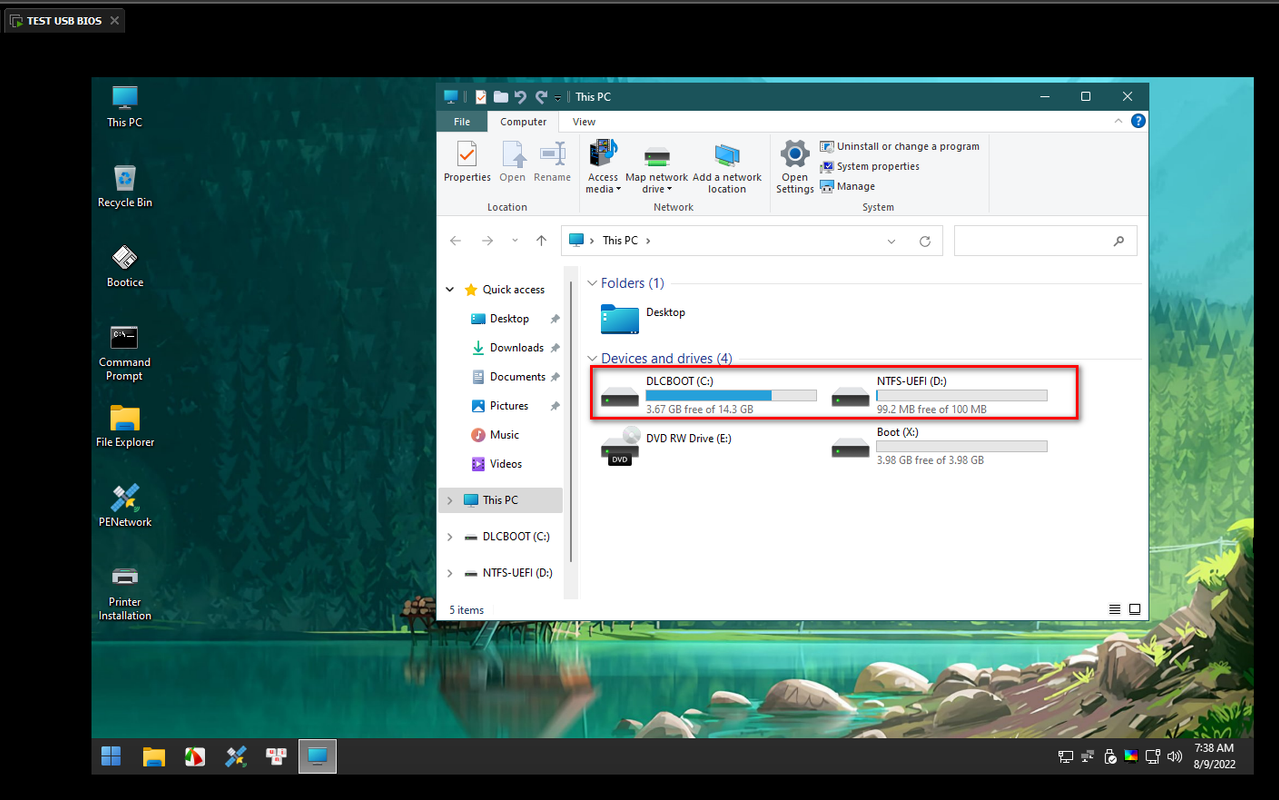Open the Recent locations dropdown arrow
1279x800 pixels.
coord(515,241)
